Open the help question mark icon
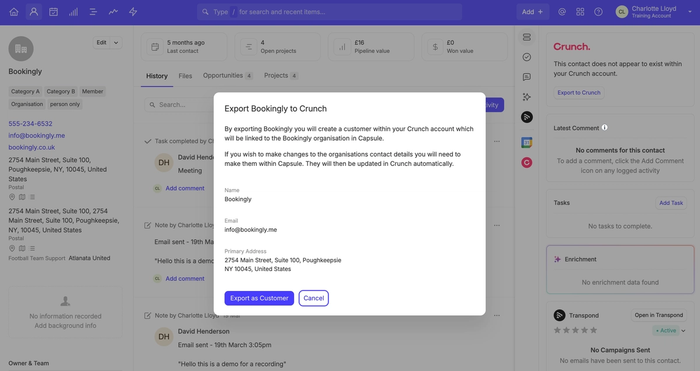Viewport: 700px width, 371px height. coord(598,12)
